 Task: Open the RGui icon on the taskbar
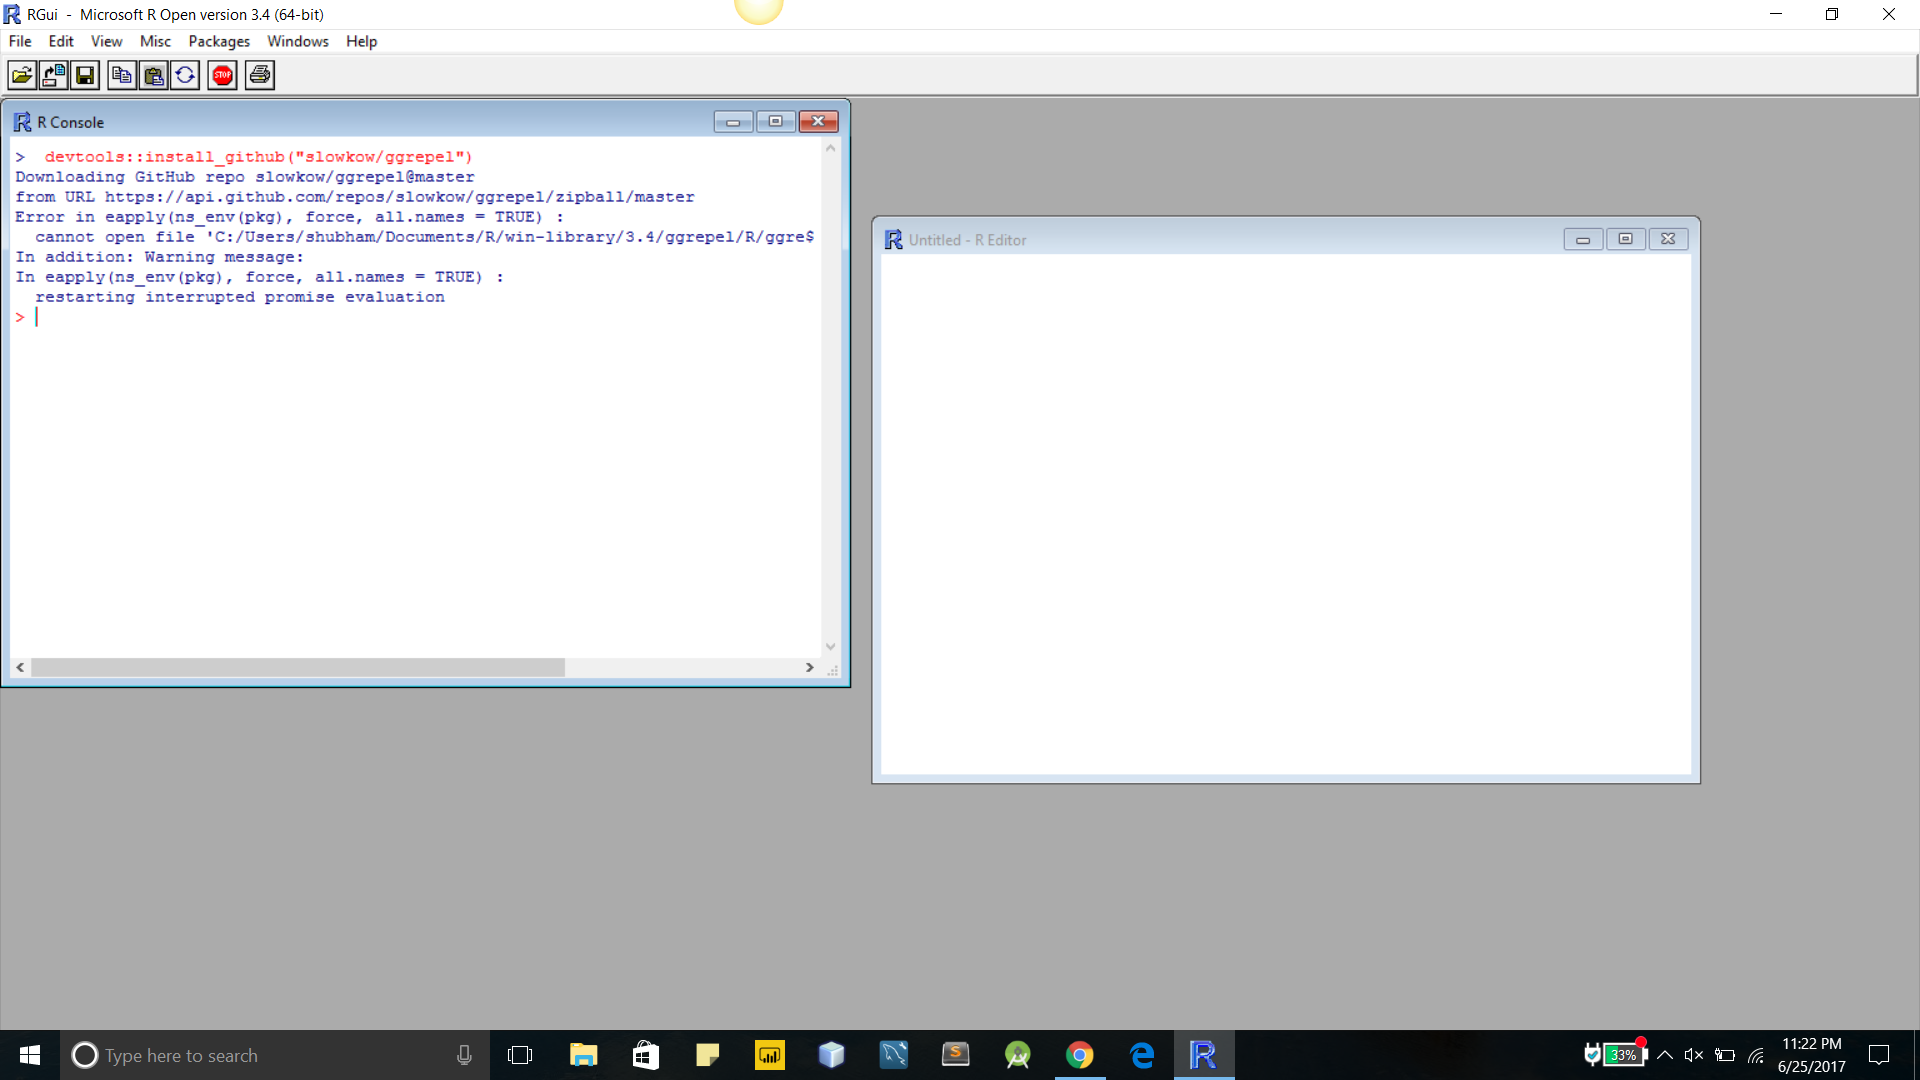1205,1055
